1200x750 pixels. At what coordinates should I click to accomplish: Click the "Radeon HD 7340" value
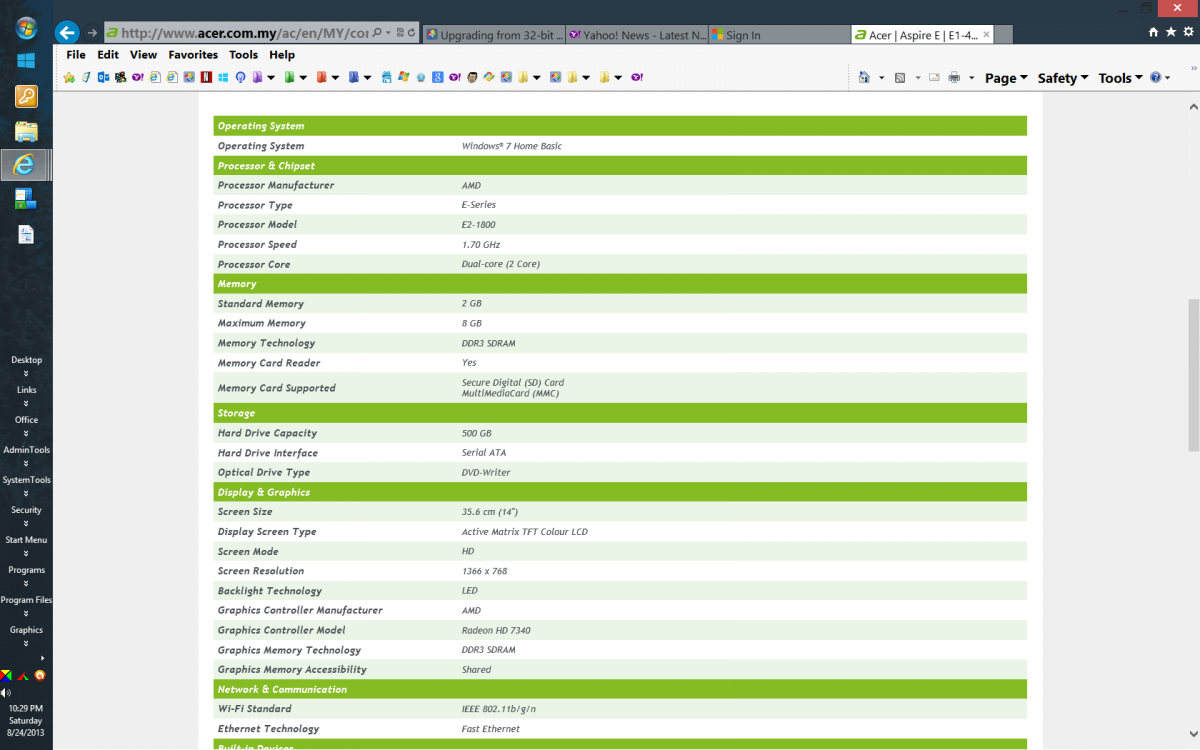point(496,630)
